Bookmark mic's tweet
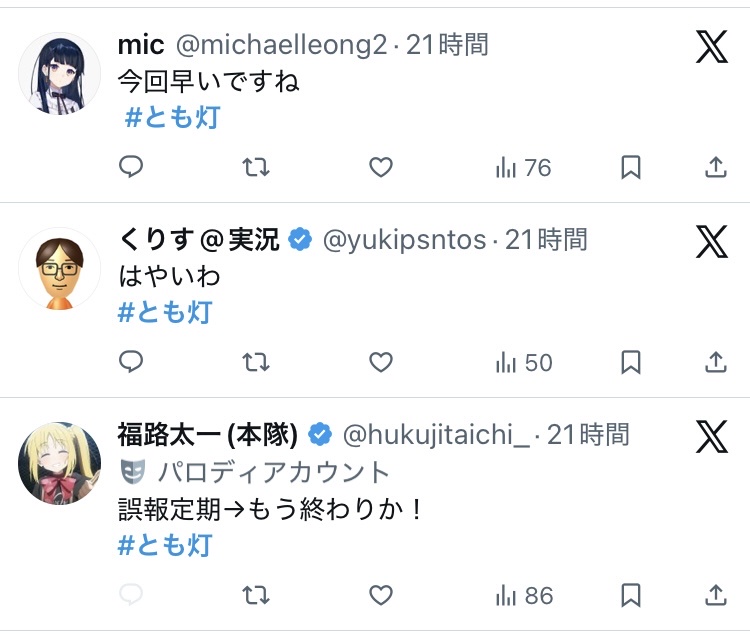 click(630, 167)
